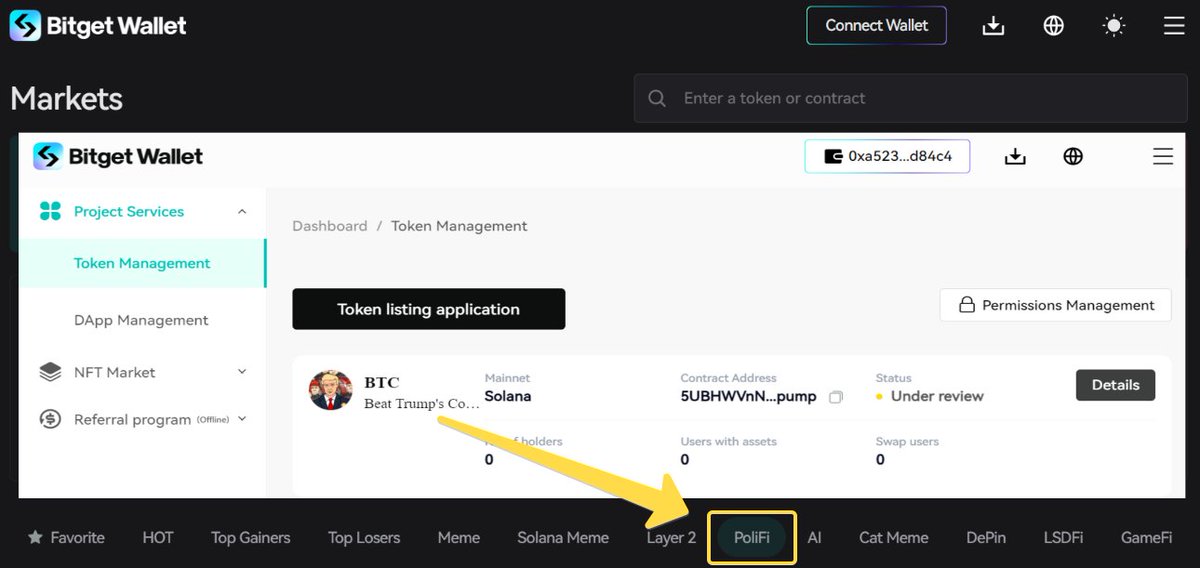Select Top Losers tab
This screenshot has height=568, width=1200.
[x=364, y=537]
